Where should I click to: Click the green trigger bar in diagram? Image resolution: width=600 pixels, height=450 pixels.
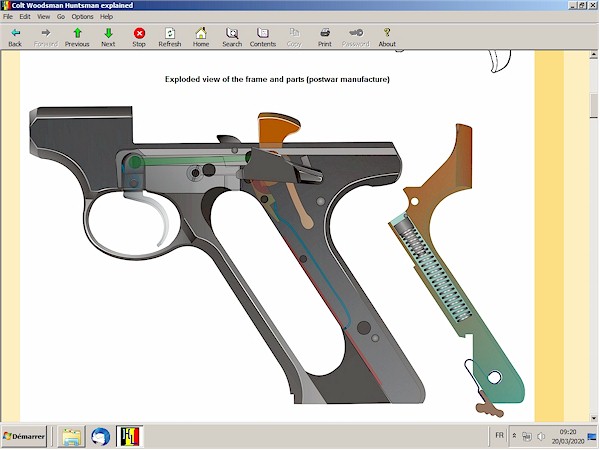[x=191, y=161]
